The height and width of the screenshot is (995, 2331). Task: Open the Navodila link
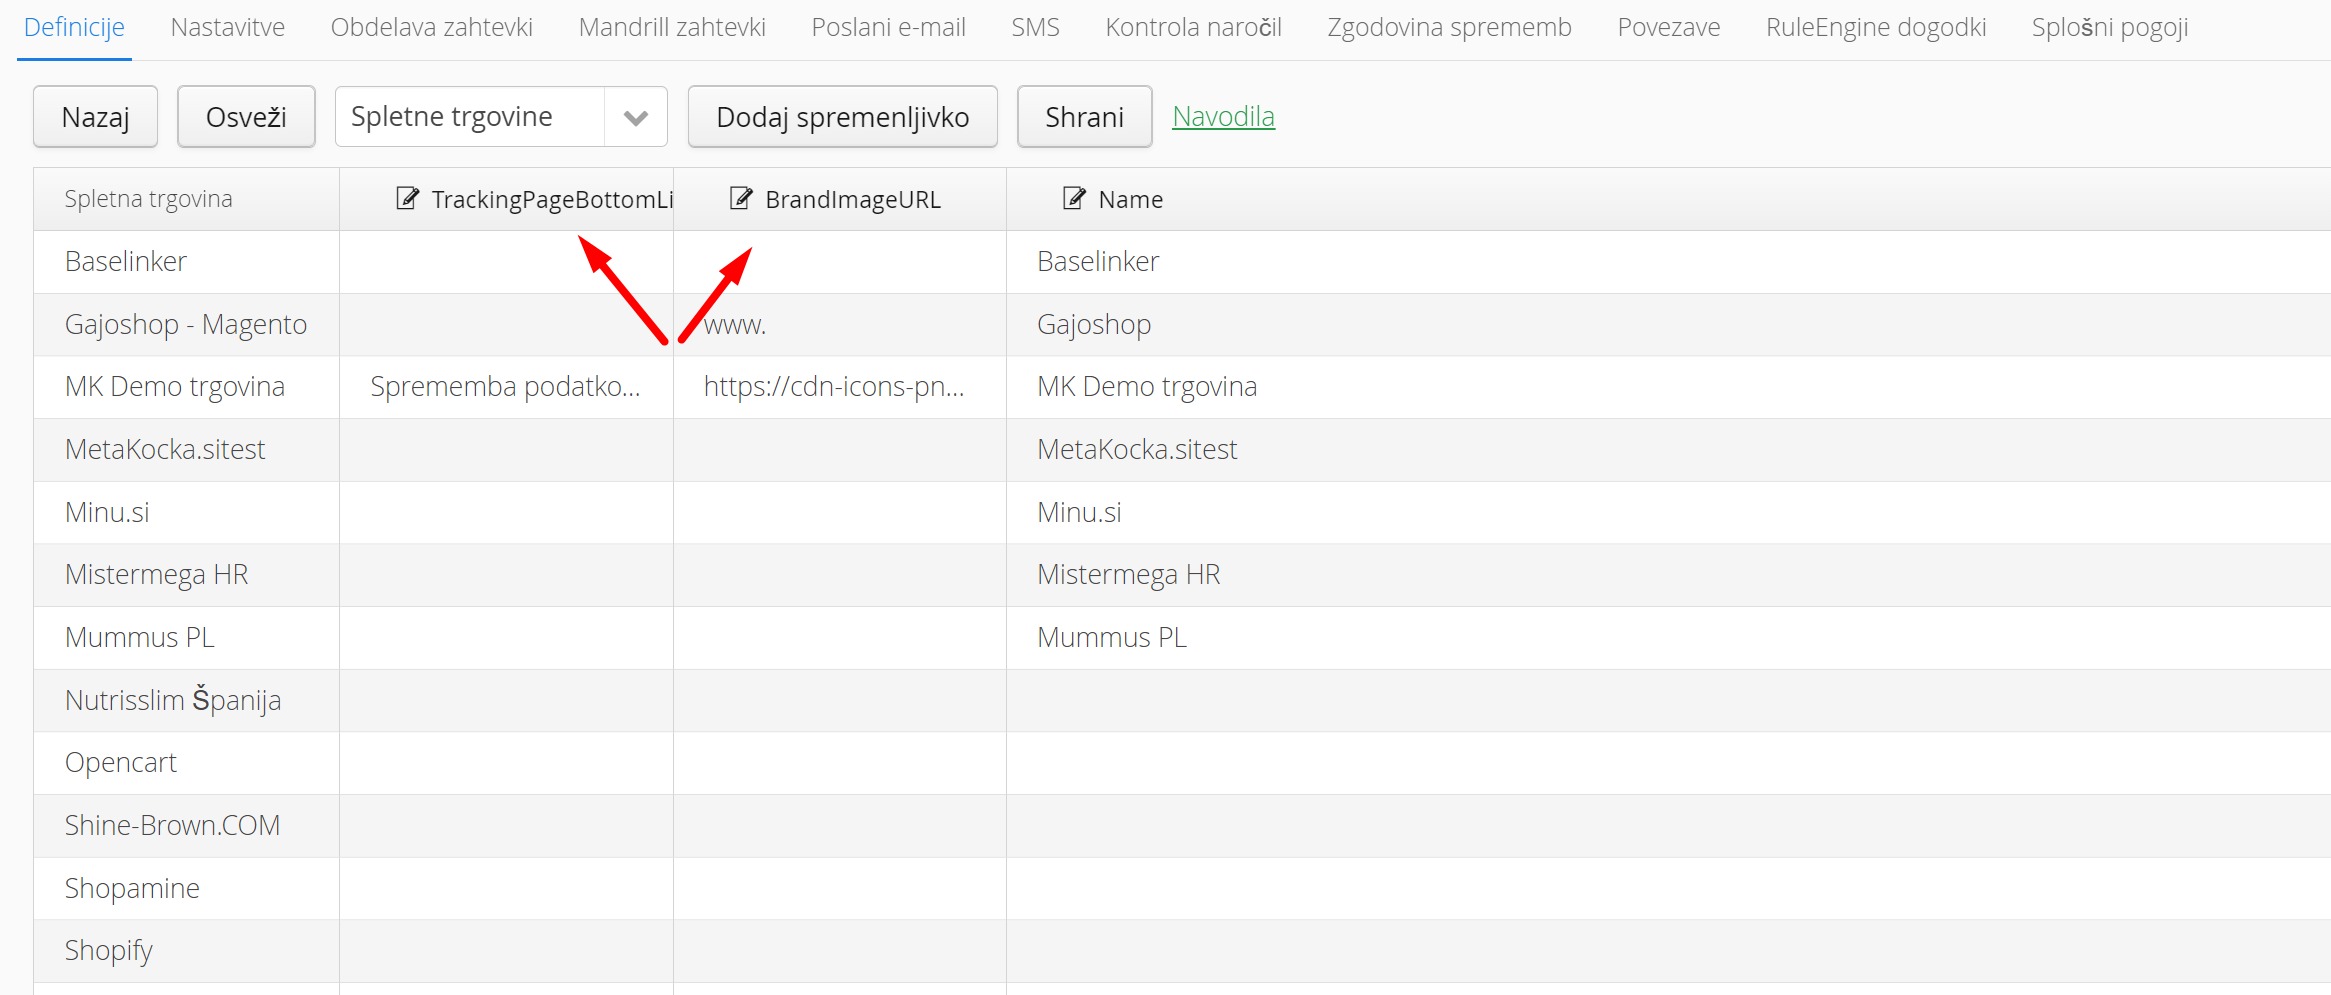tap(1223, 117)
